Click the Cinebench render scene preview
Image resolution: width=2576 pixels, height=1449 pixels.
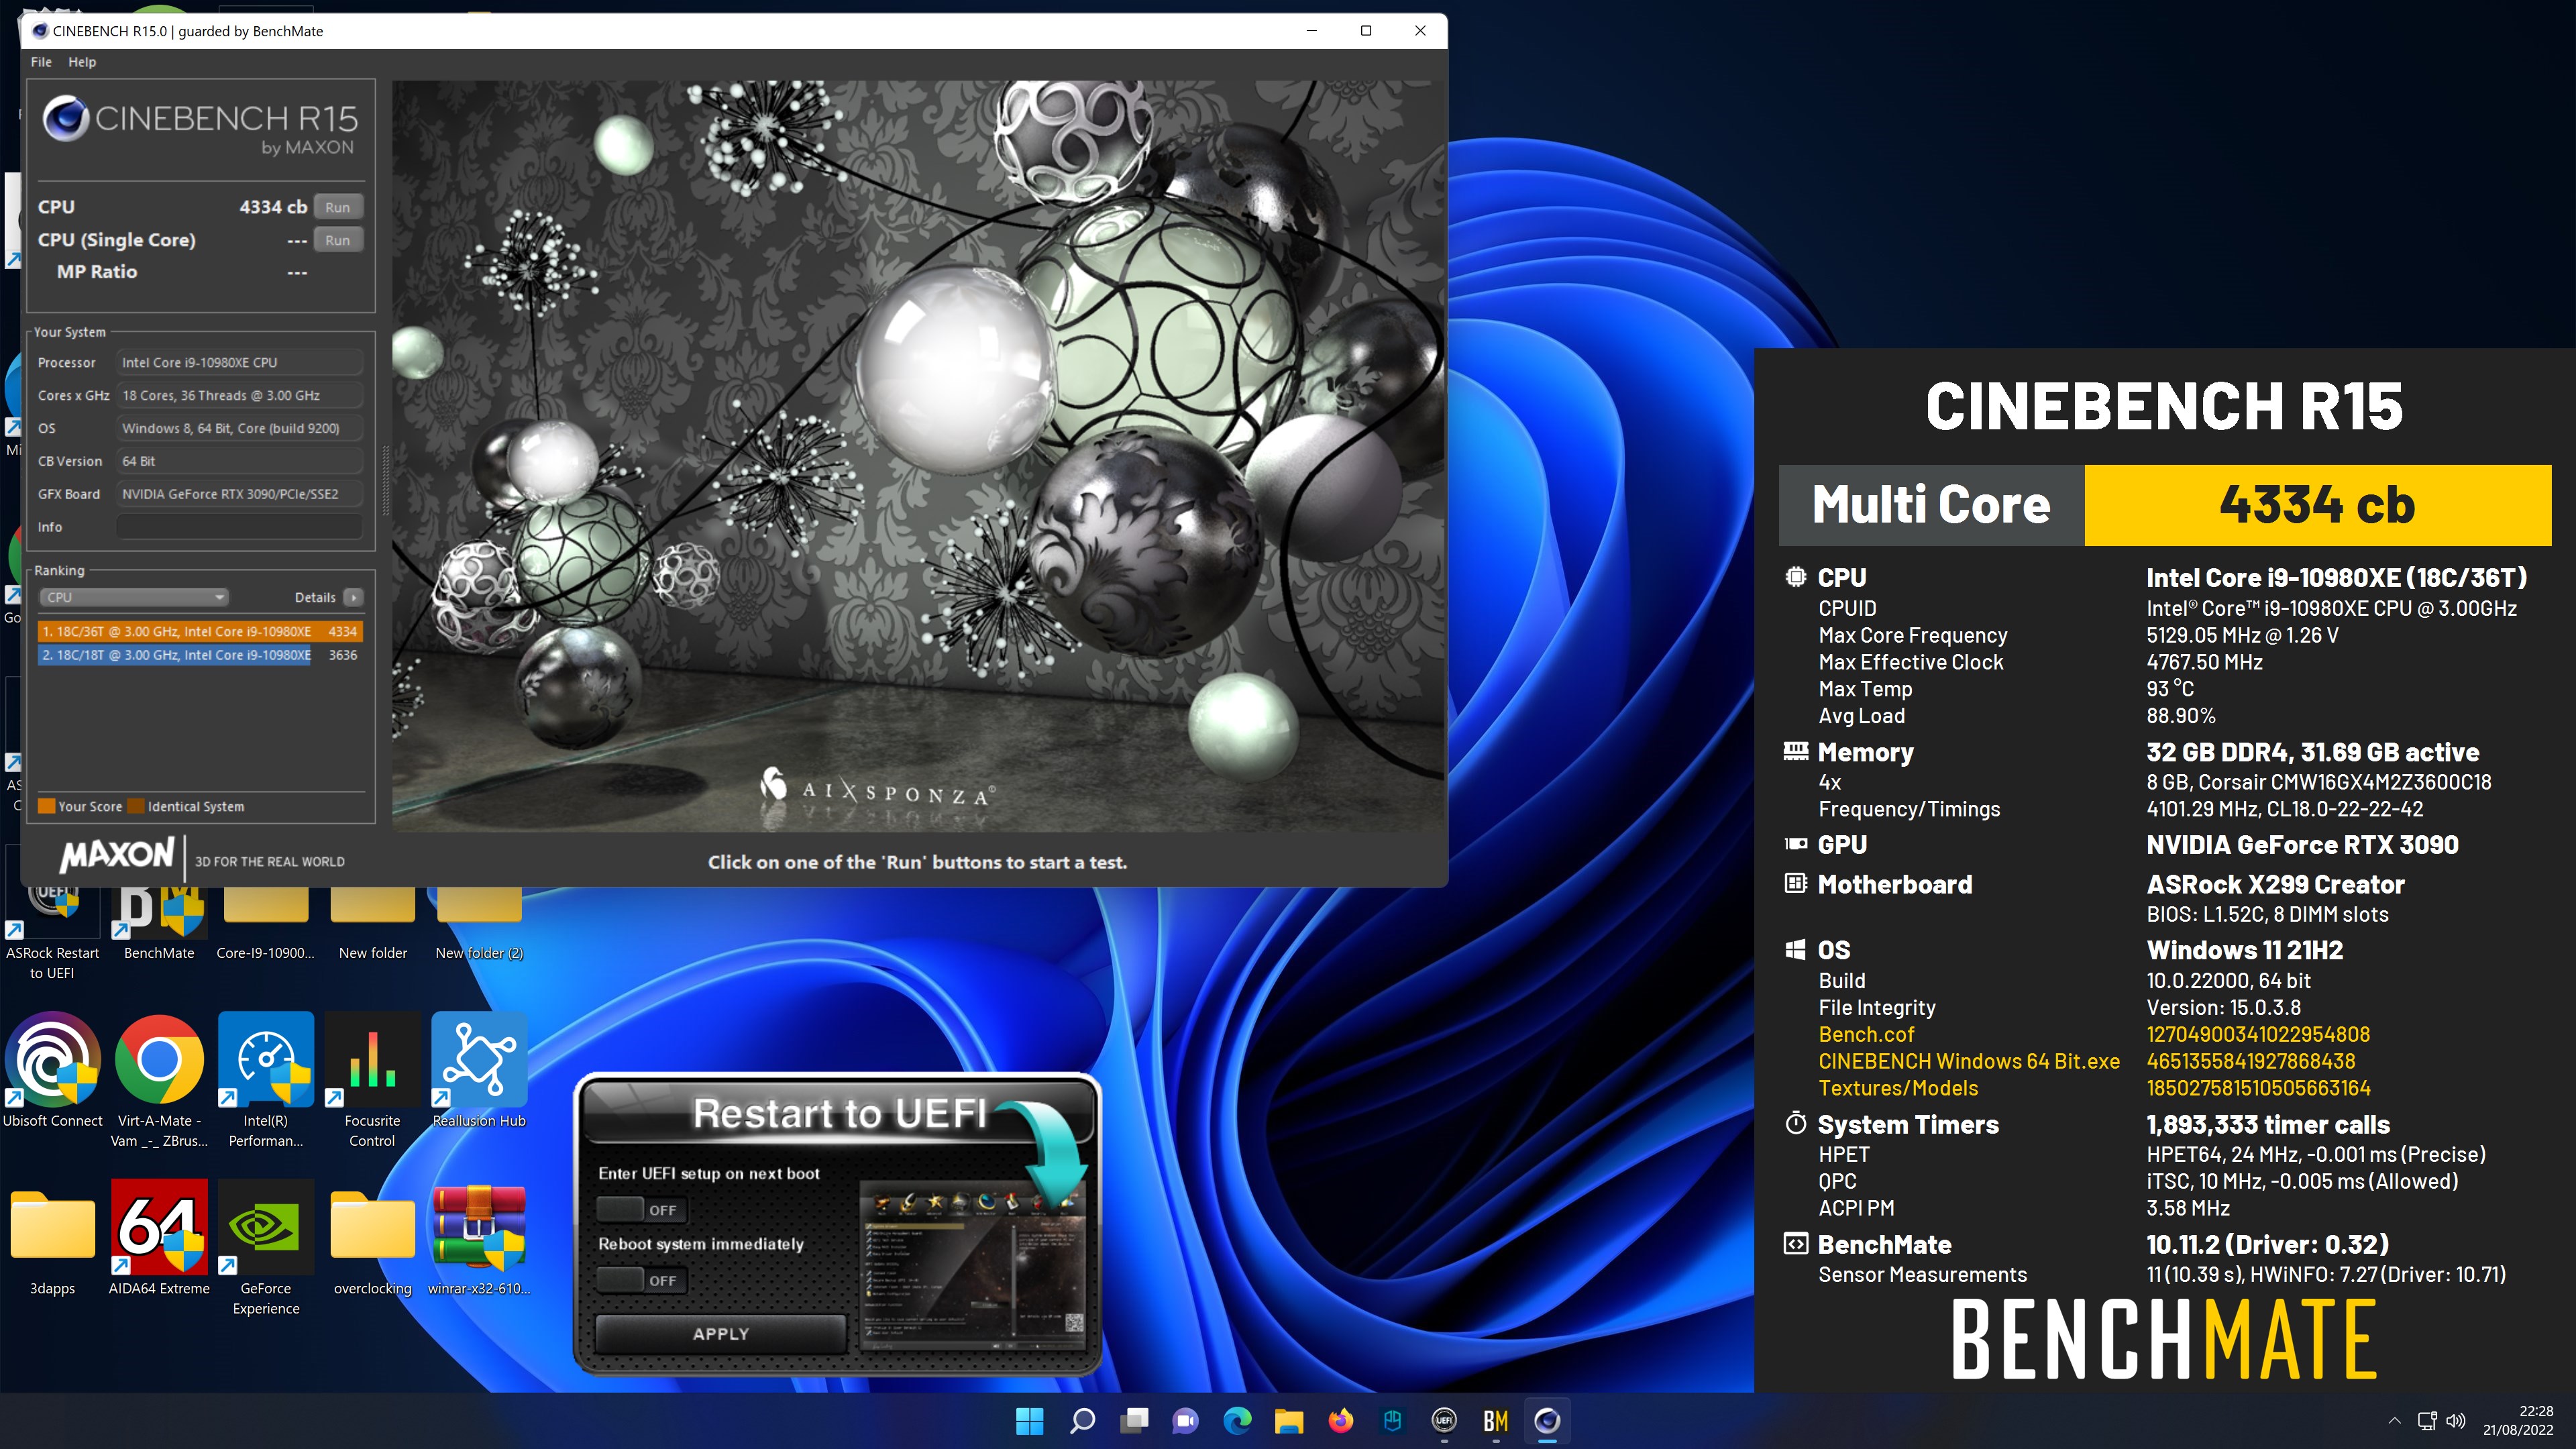point(918,456)
